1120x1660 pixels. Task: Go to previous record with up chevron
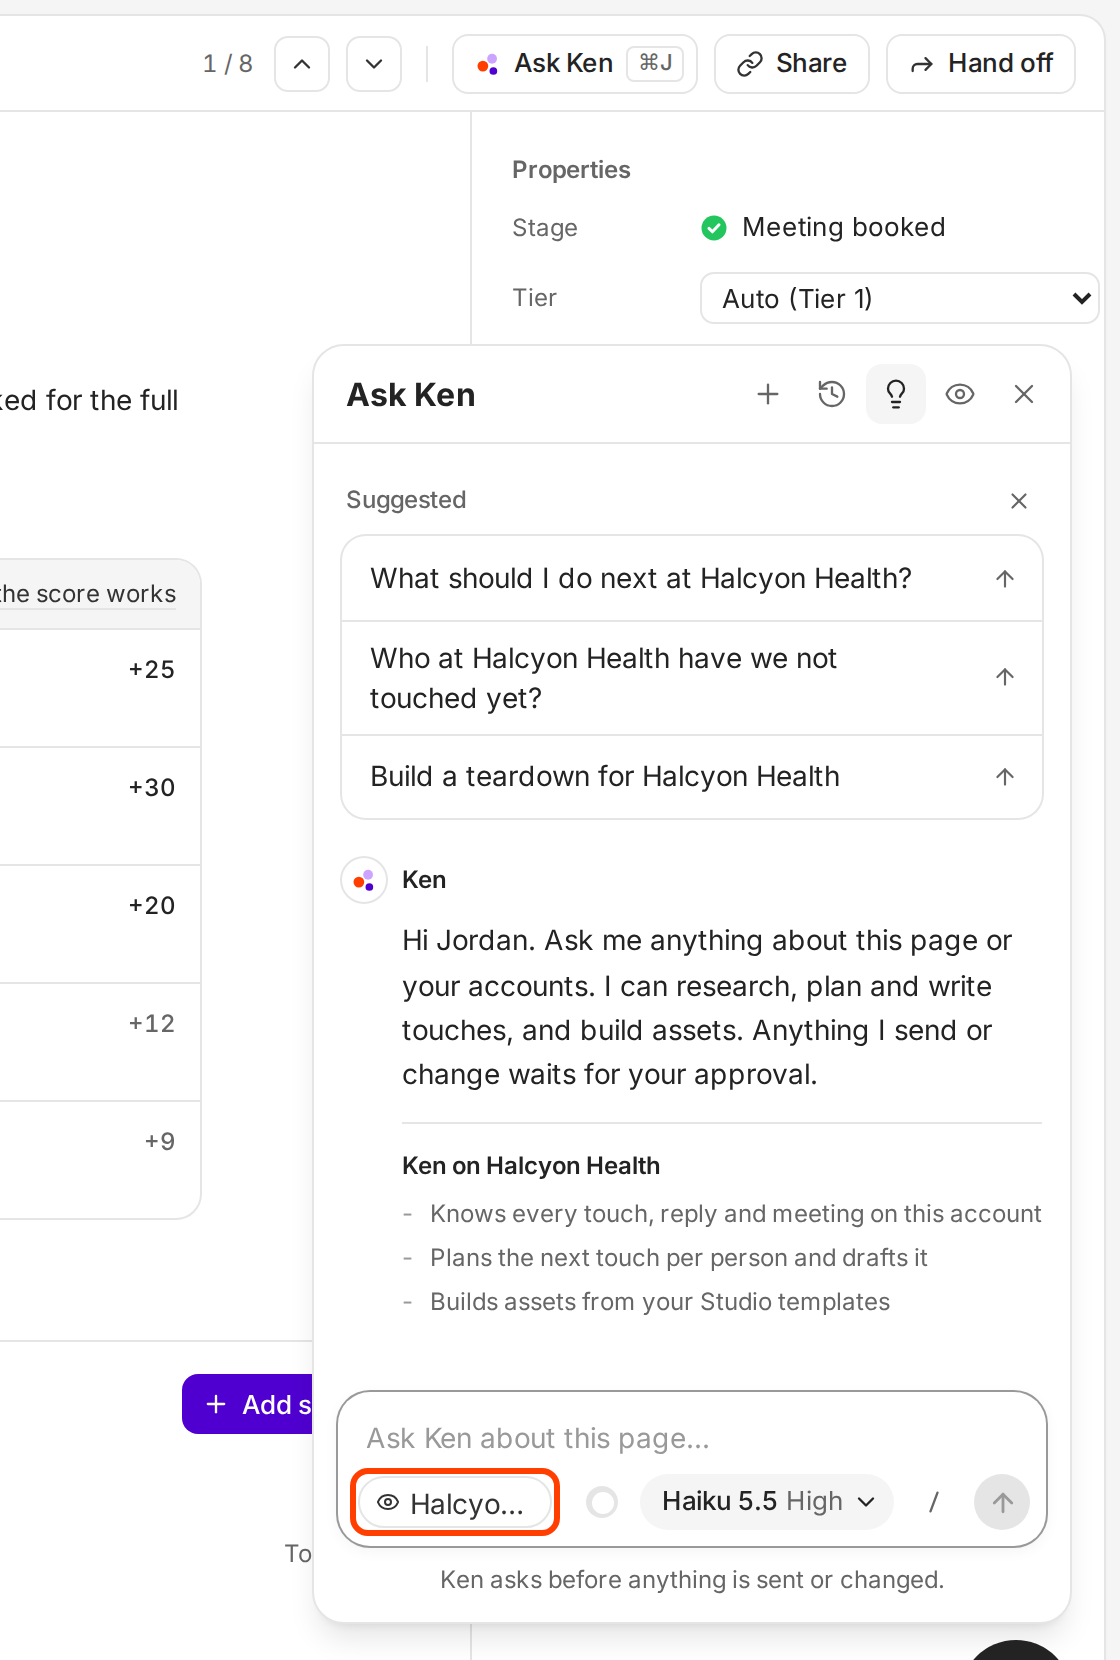point(302,64)
